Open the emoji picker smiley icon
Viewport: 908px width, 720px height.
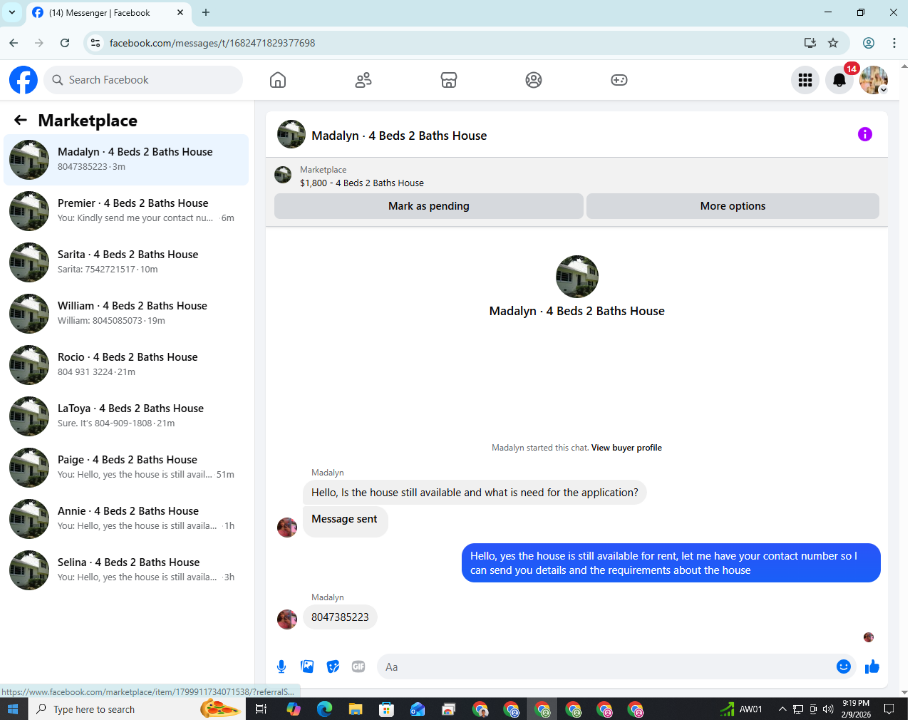pos(844,667)
